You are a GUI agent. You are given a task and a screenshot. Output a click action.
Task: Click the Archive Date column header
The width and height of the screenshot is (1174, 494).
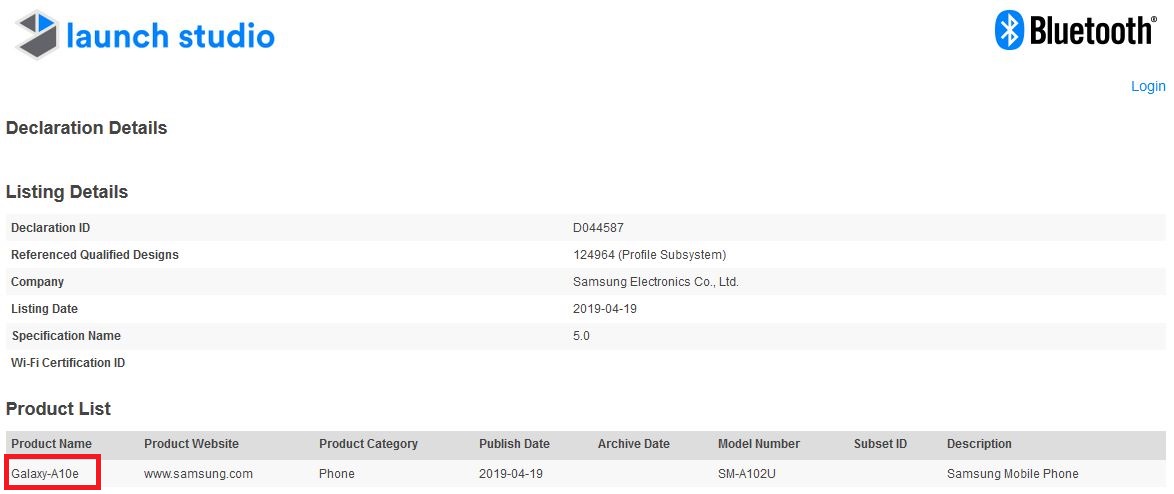coord(633,444)
